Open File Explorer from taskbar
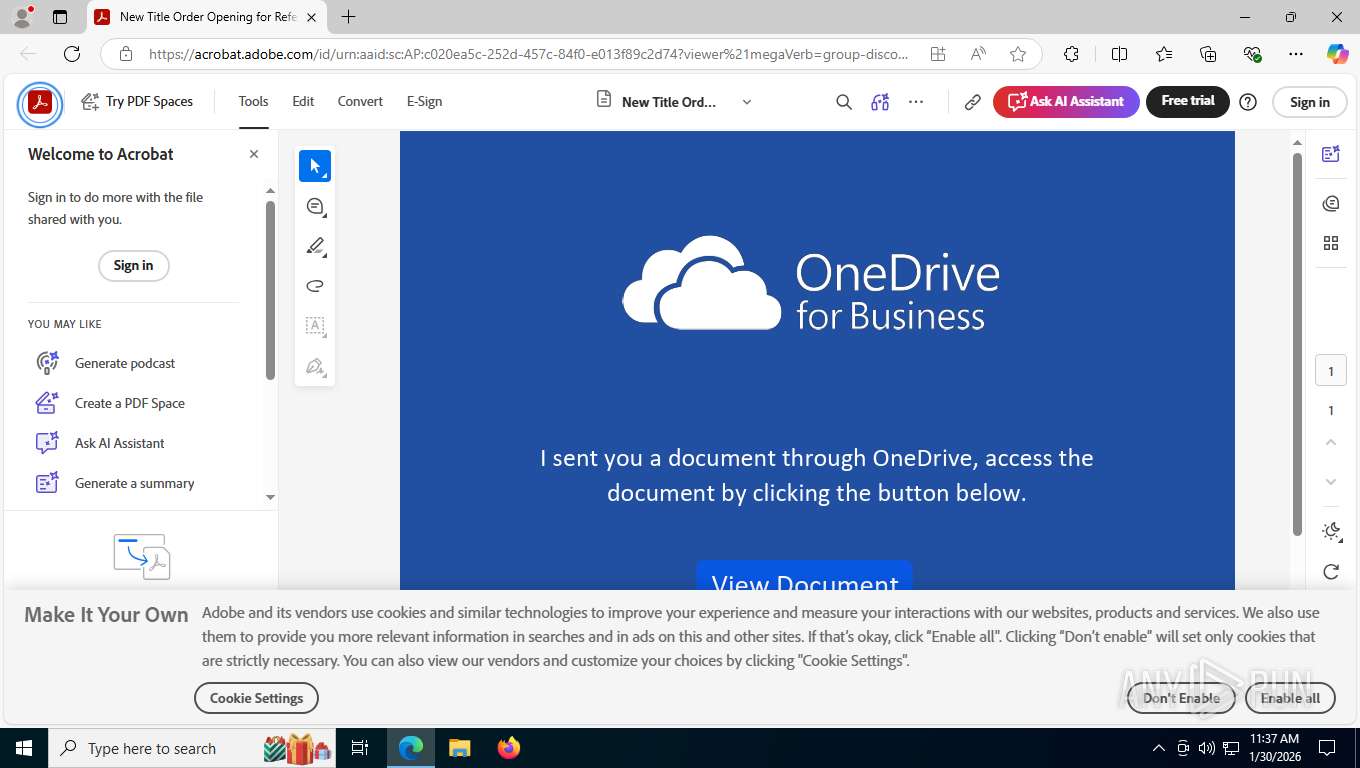Viewport: 1360px width, 768px height. (x=459, y=748)
